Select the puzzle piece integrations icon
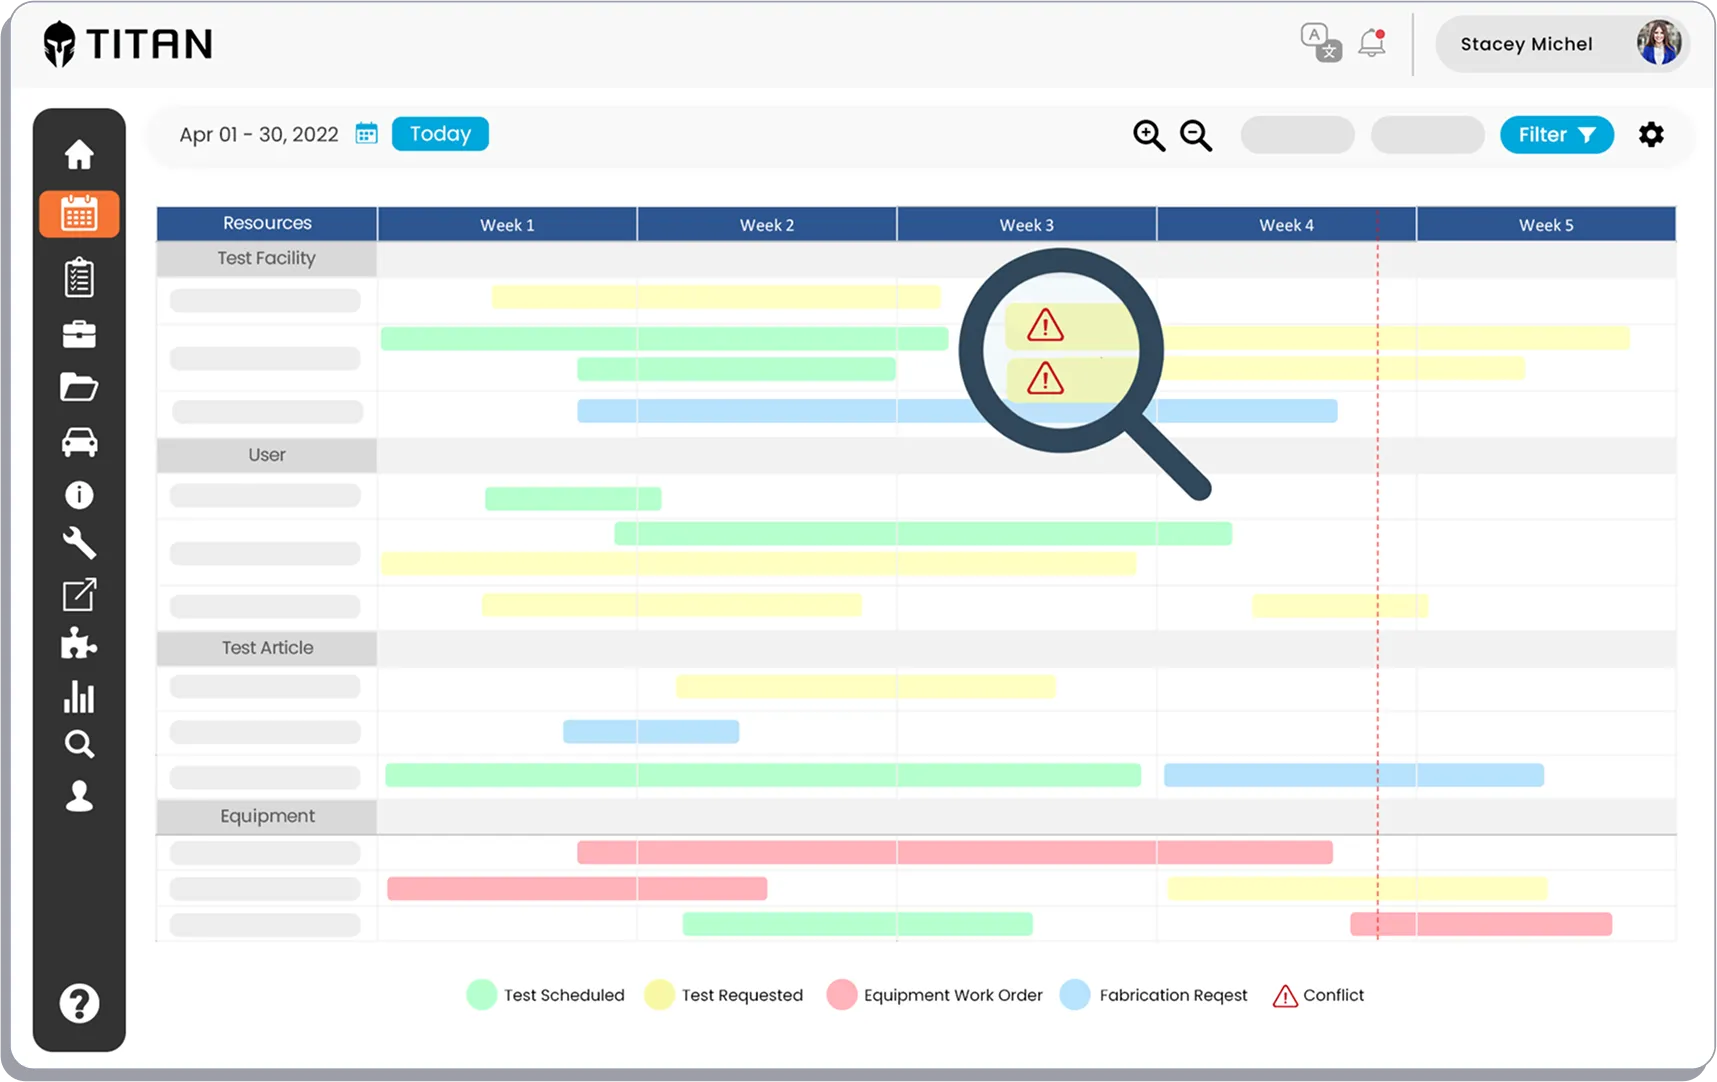1717x1082 pixels. click(x=79, y=644)
